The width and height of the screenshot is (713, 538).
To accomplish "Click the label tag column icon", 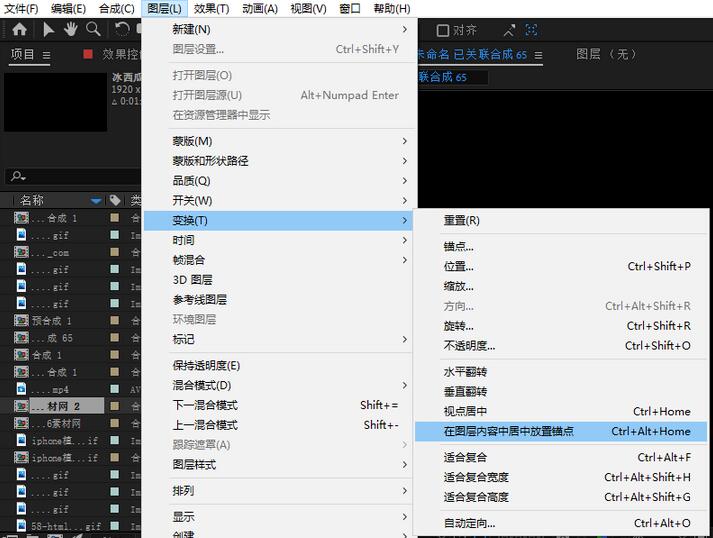I will 115,200.
